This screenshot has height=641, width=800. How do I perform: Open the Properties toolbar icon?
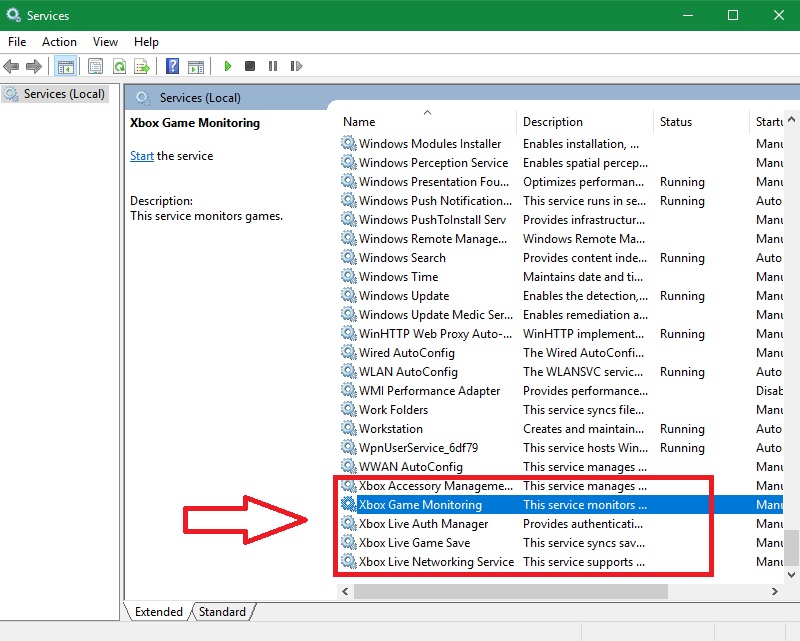point(95,66)
